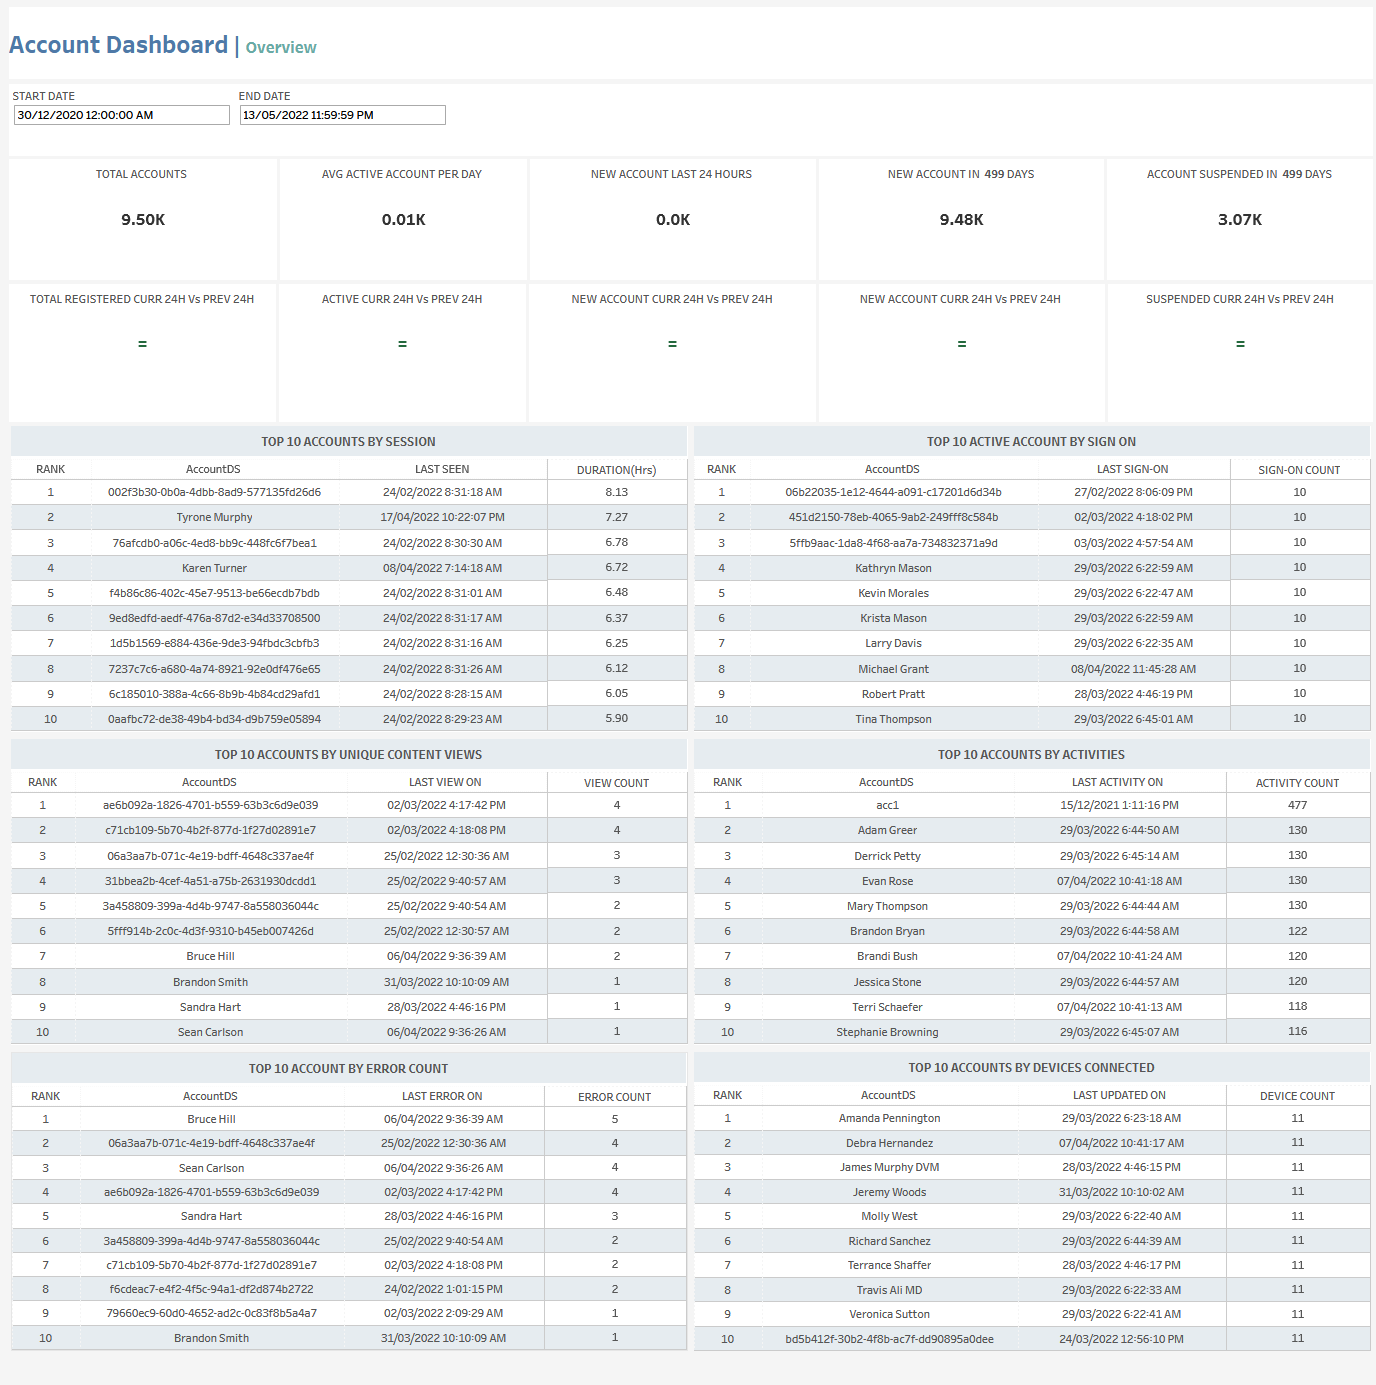Click the VIEW COUNT column header
1376x1385 pixels.
click(616, 783)
